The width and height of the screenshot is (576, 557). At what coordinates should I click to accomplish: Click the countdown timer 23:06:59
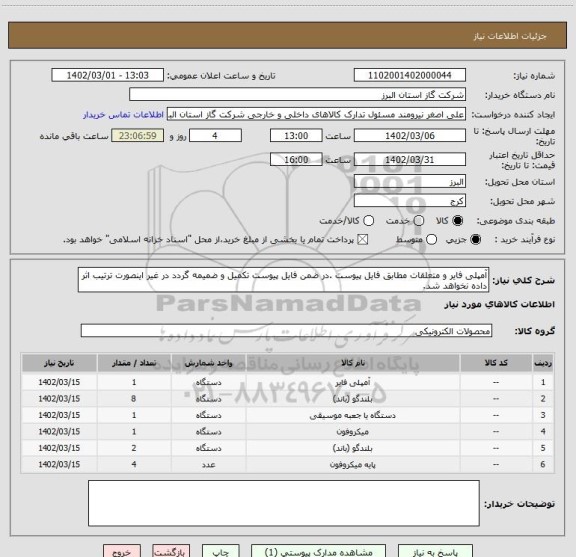coord(138,136)
